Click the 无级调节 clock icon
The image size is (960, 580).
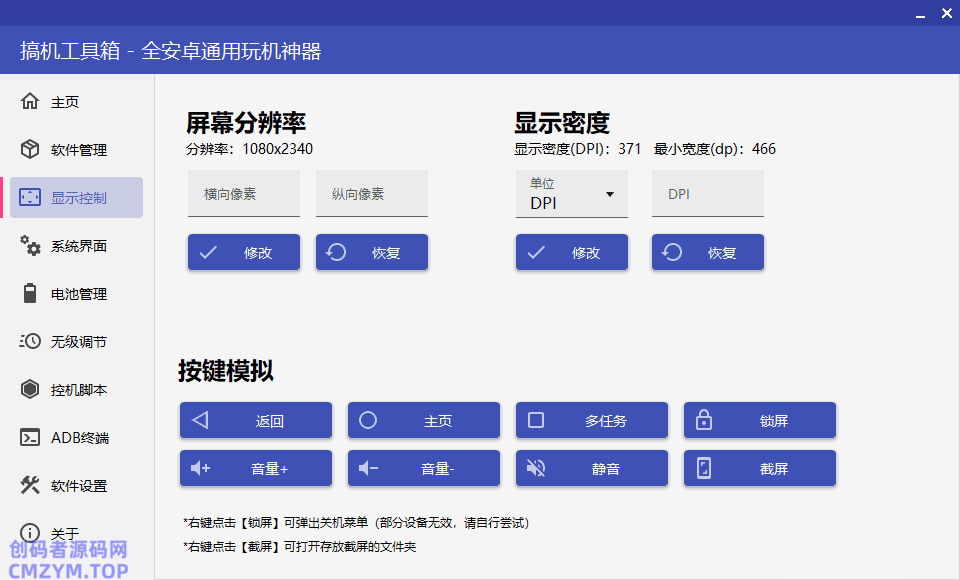click(30, 342)
